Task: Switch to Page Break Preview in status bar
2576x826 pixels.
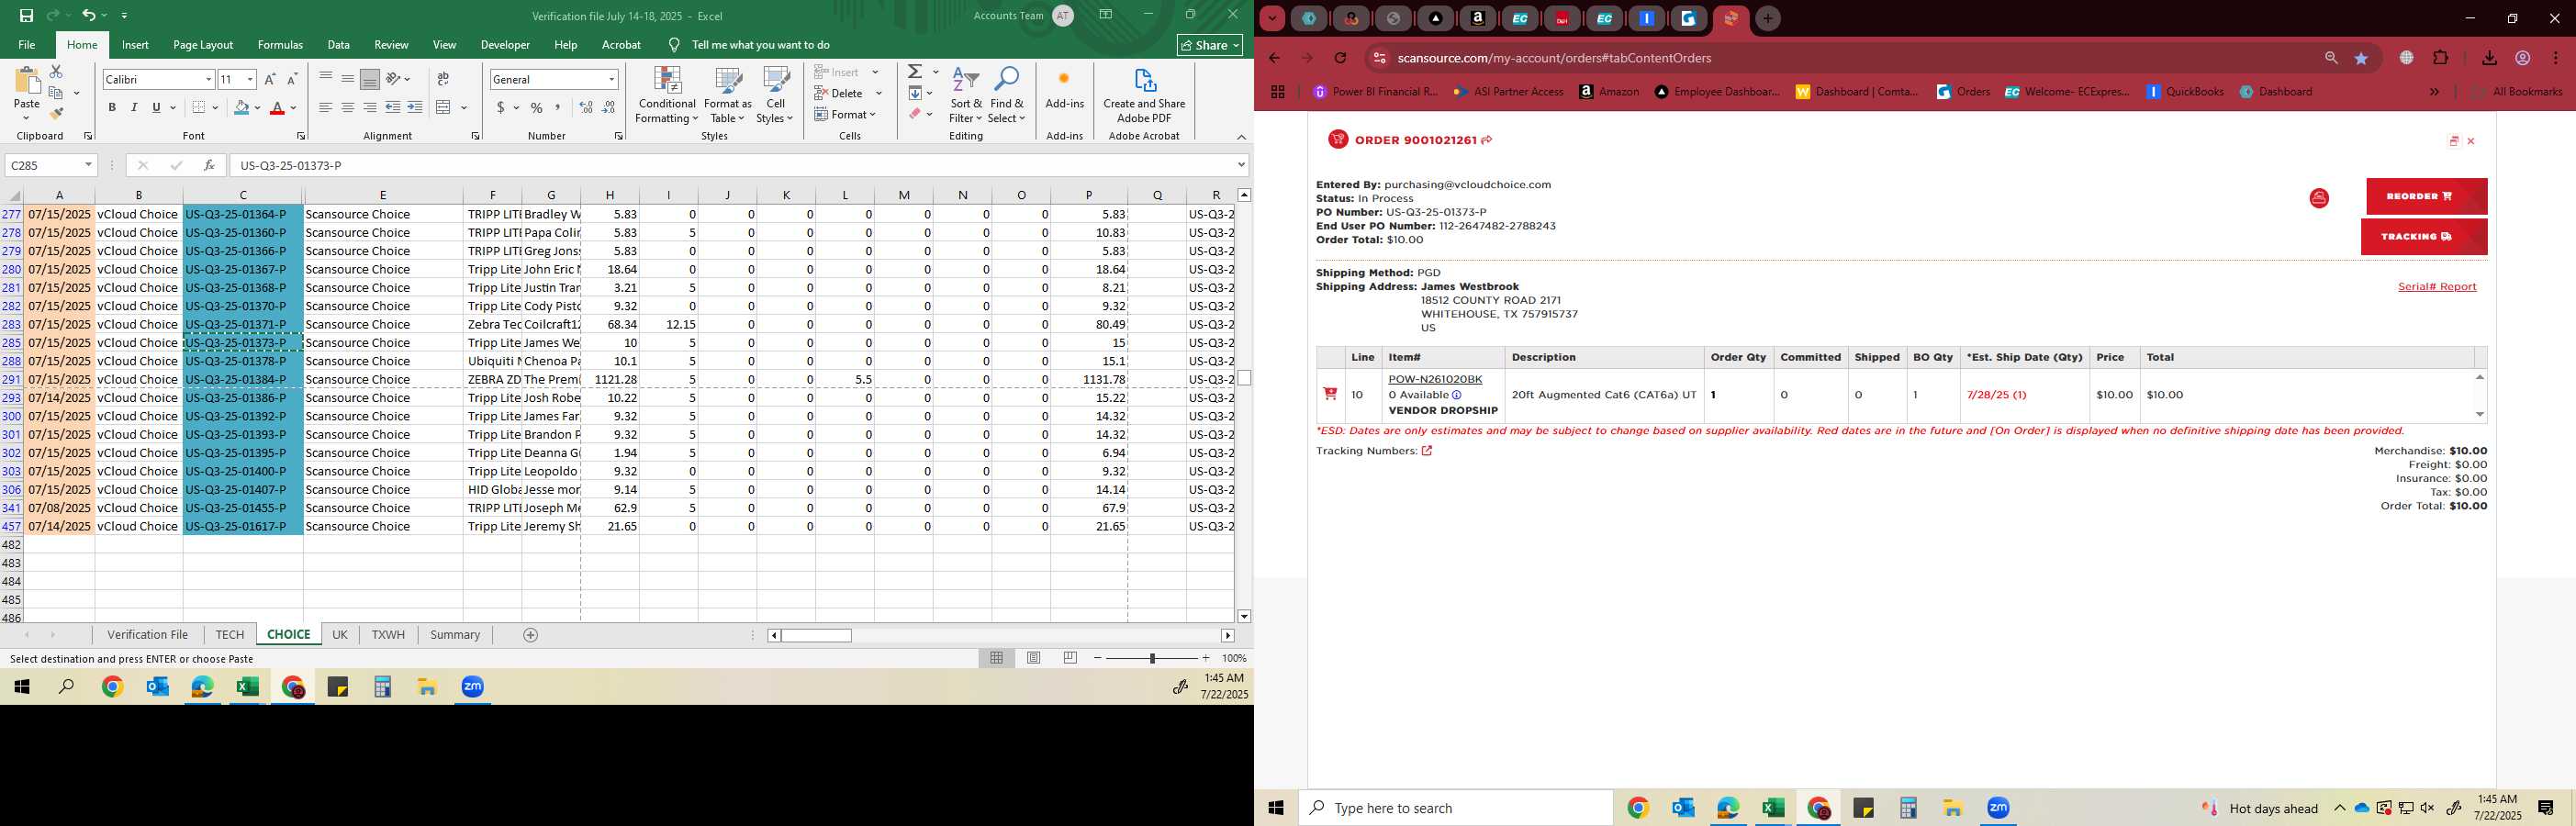Action: [1070, 658]
